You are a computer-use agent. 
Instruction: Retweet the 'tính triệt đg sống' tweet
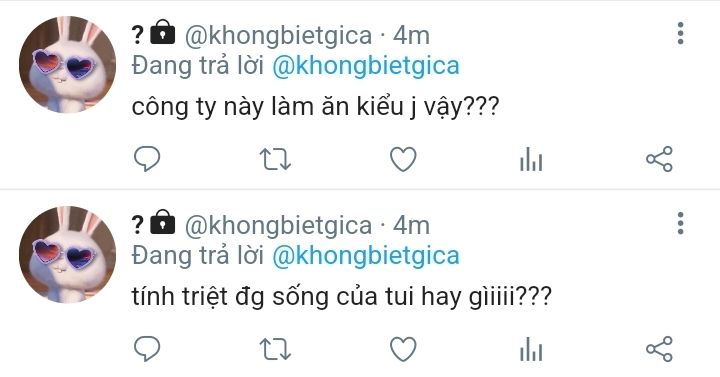275,349
